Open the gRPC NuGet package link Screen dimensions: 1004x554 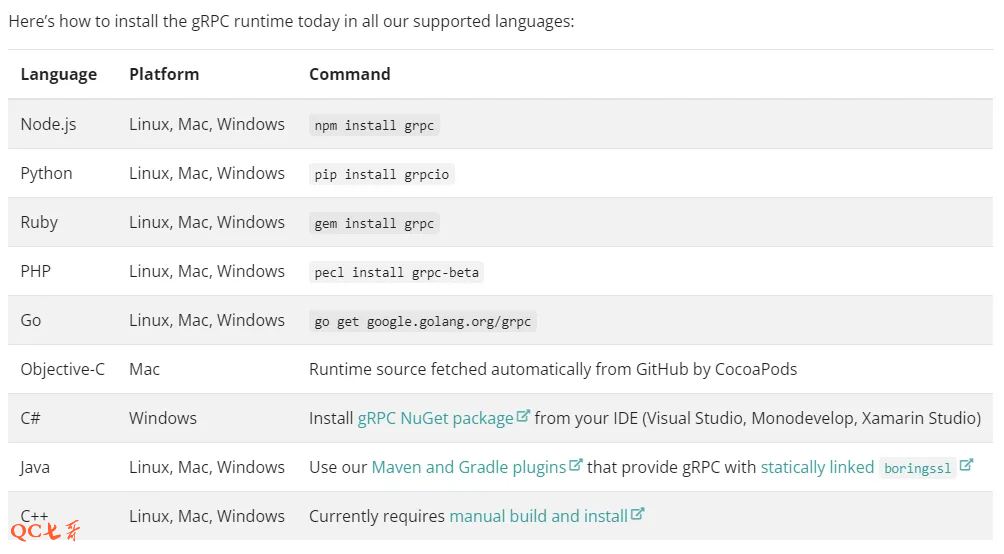(x=435, y=418)
